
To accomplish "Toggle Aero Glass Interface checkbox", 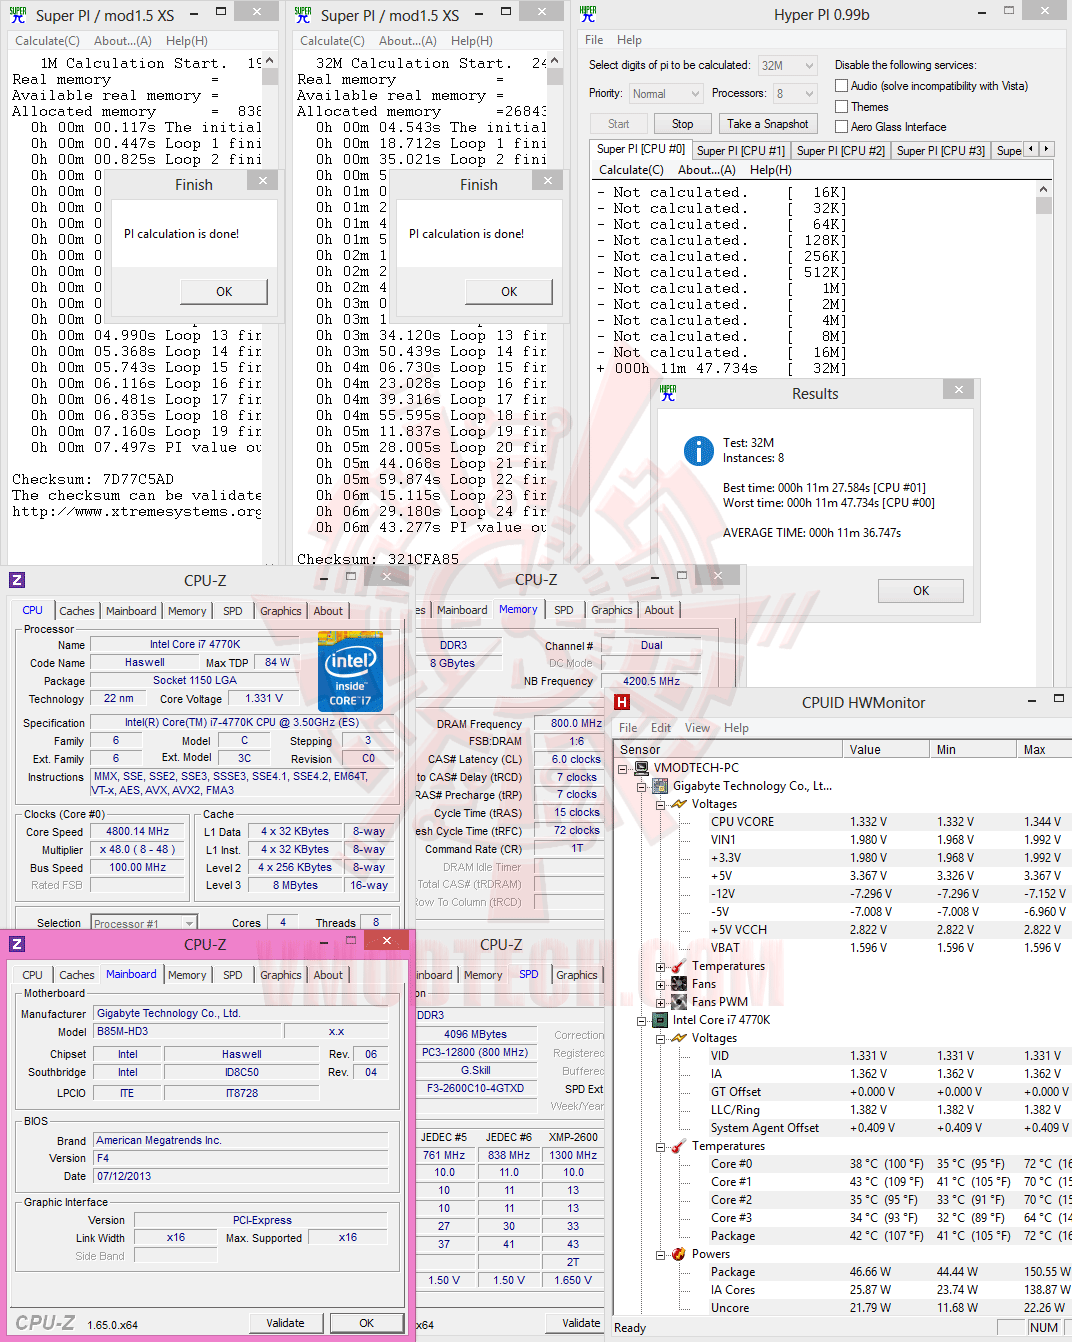I will (842, 127).
